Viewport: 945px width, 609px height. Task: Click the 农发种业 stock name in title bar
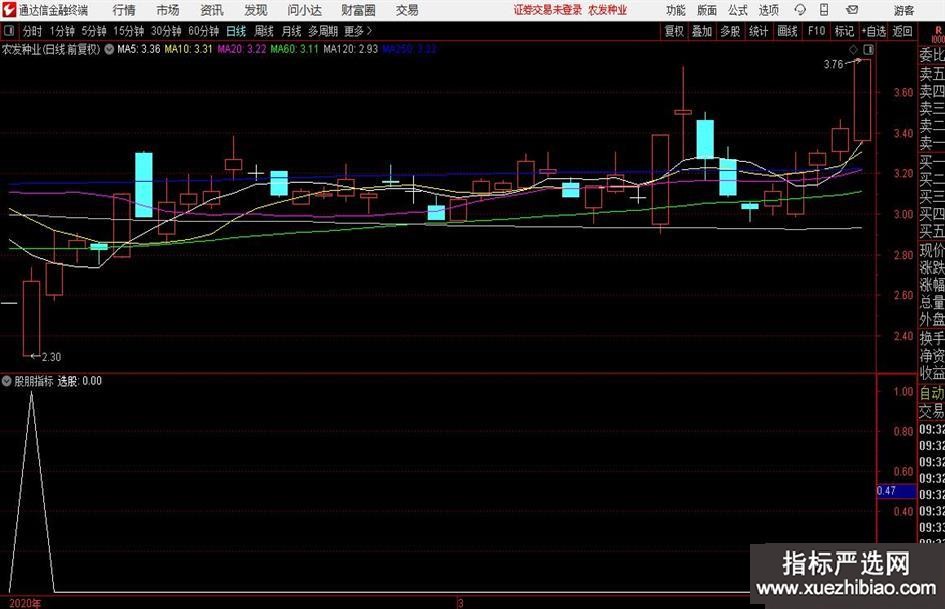point(608,10)
